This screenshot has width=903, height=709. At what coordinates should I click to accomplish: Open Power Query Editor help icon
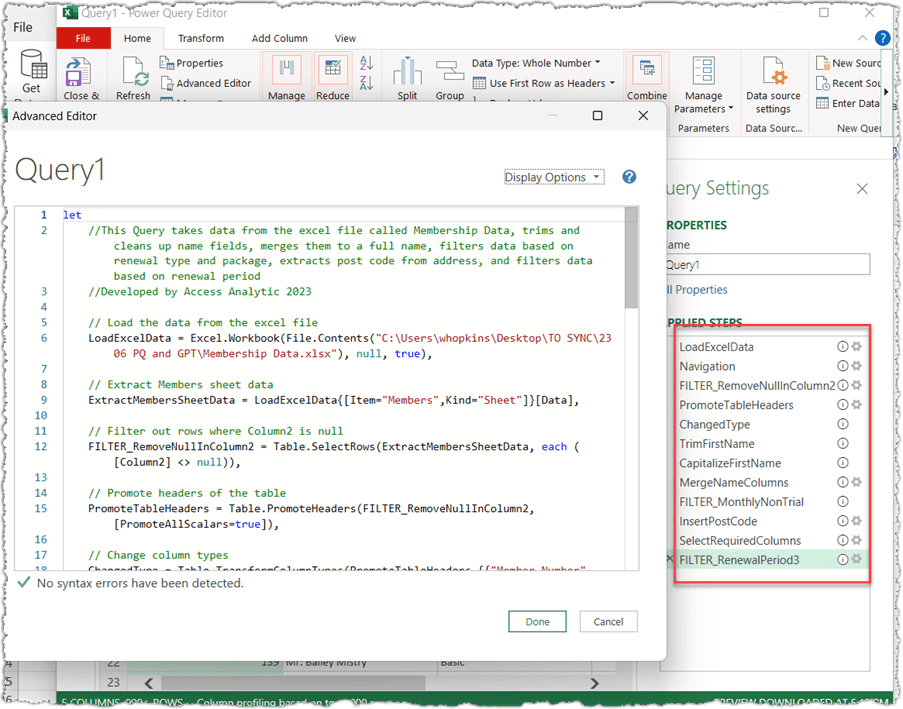pos(882,38)
